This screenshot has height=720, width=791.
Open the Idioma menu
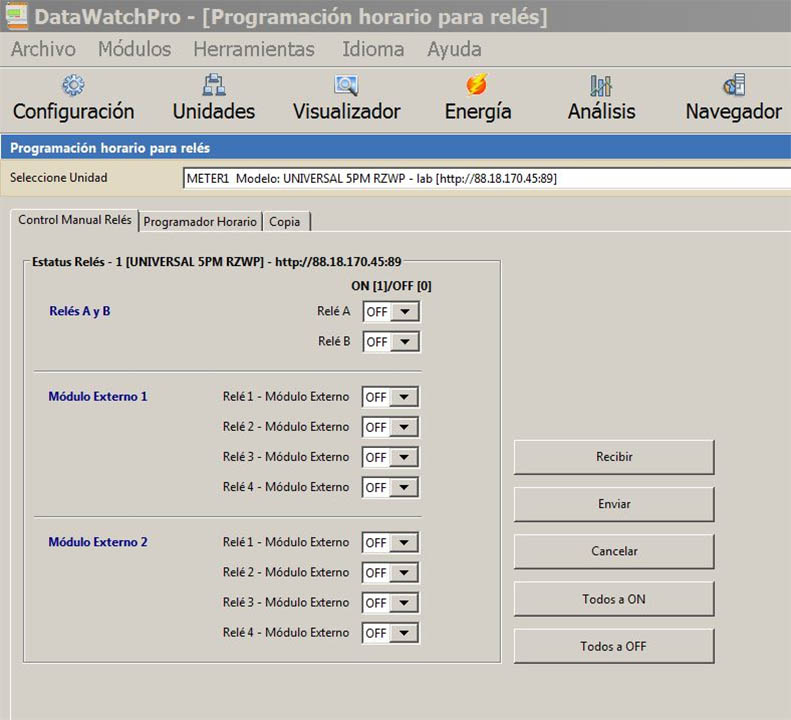[373, 49]
